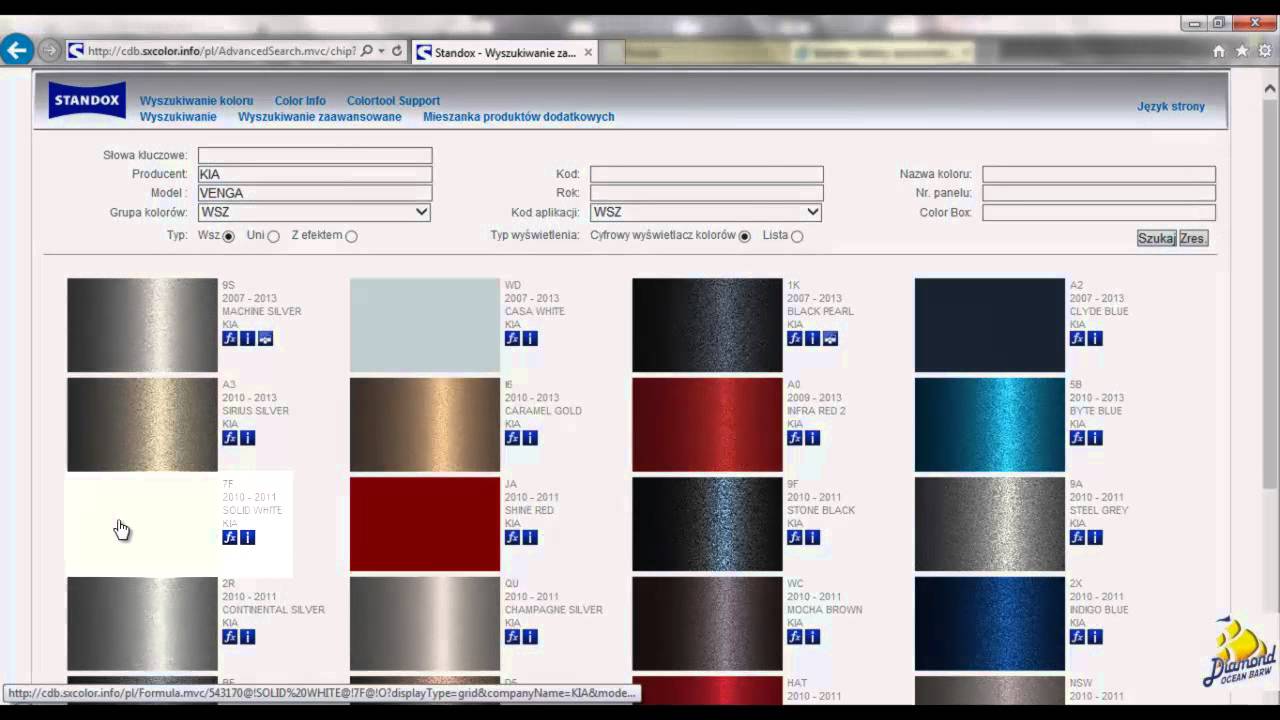Show info for Byte Blue
The image size is (1280, 720).
click(1095, 438)
